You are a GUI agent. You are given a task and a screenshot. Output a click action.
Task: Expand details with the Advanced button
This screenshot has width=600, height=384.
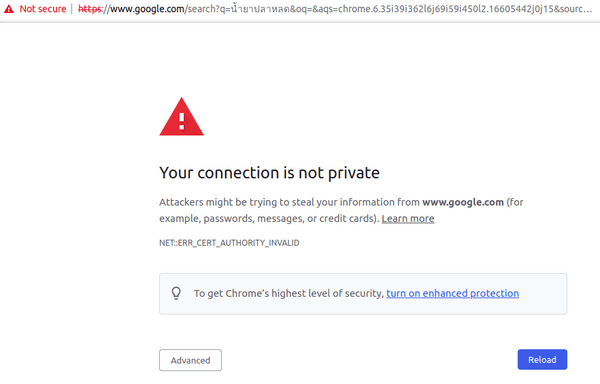[190, 360]
